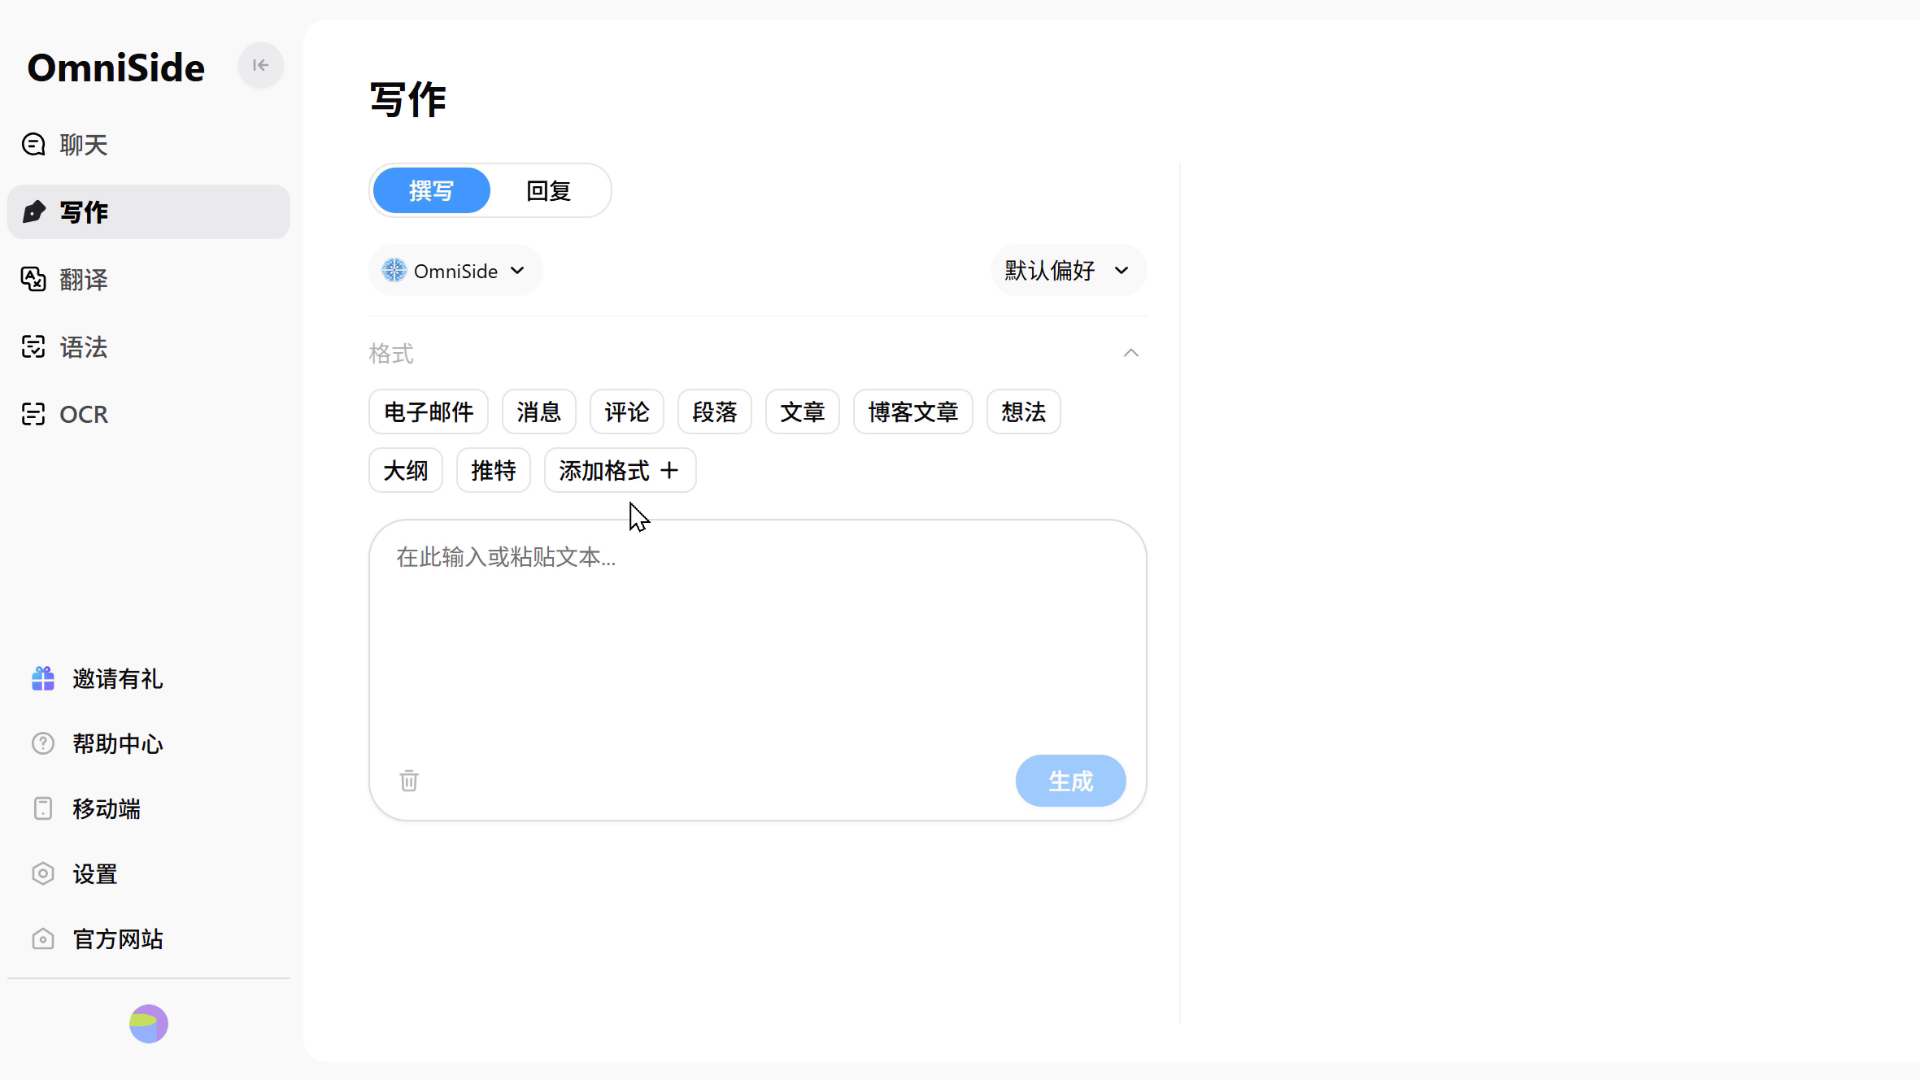The image size is (1920, 1080).
Task: Open Settings (设置) in the sidebar
Action: (94, 874)
